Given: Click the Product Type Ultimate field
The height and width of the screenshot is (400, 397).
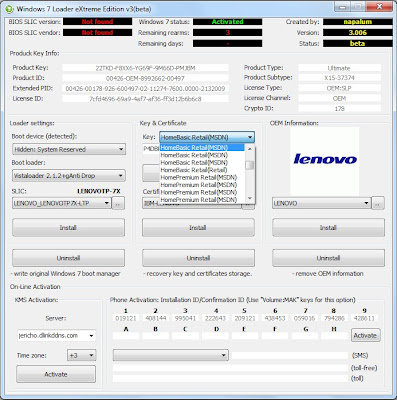Looking at the screenshot, I should click(x=339, y=68).
